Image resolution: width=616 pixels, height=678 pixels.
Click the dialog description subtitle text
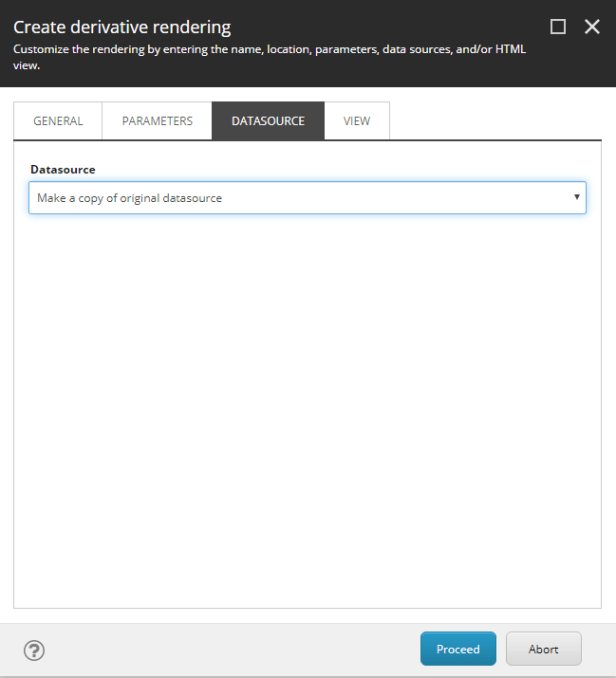(268, 56)
